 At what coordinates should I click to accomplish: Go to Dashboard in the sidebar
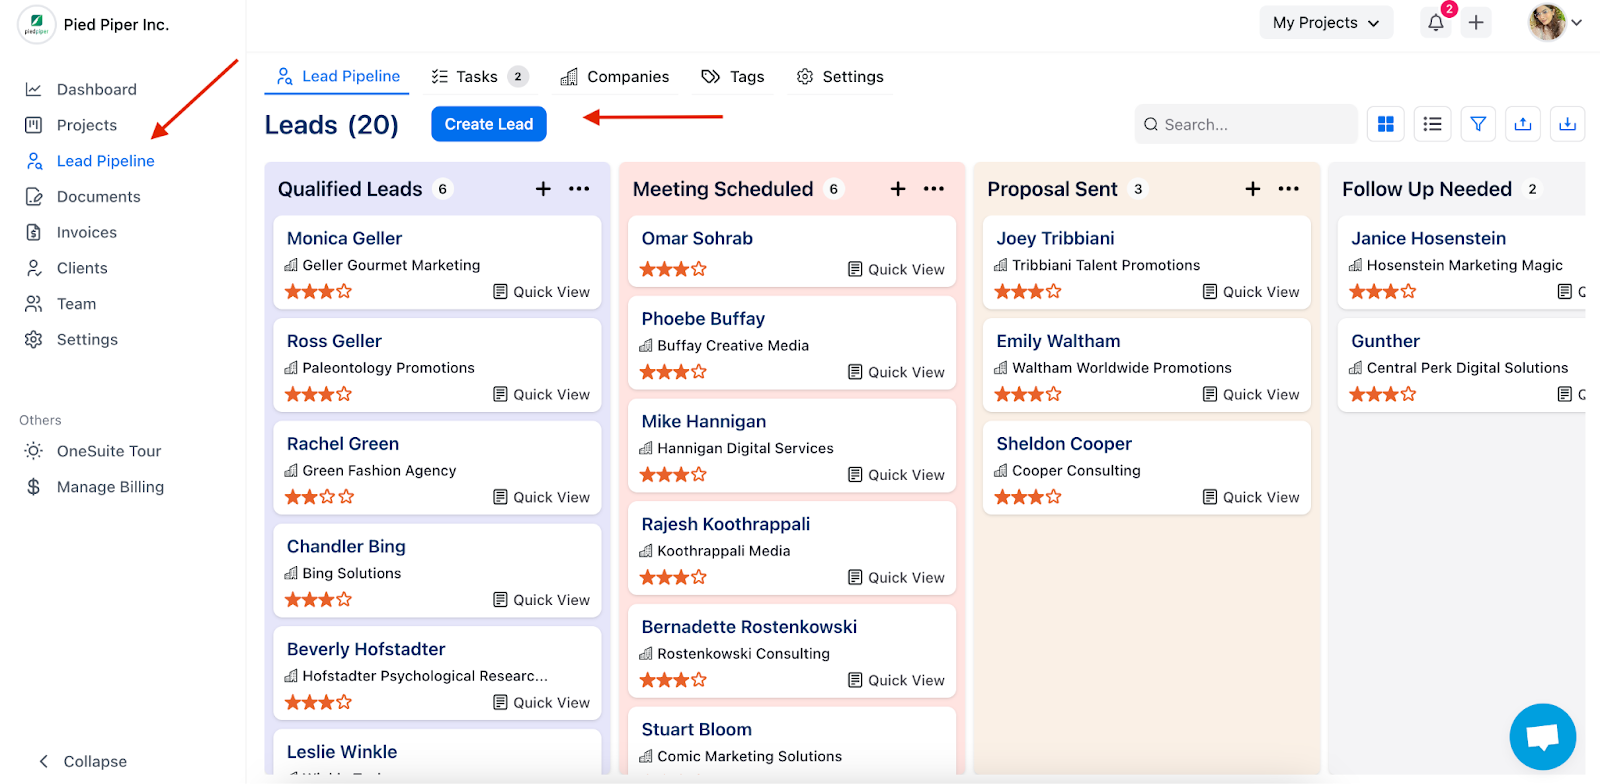point(96,89)
